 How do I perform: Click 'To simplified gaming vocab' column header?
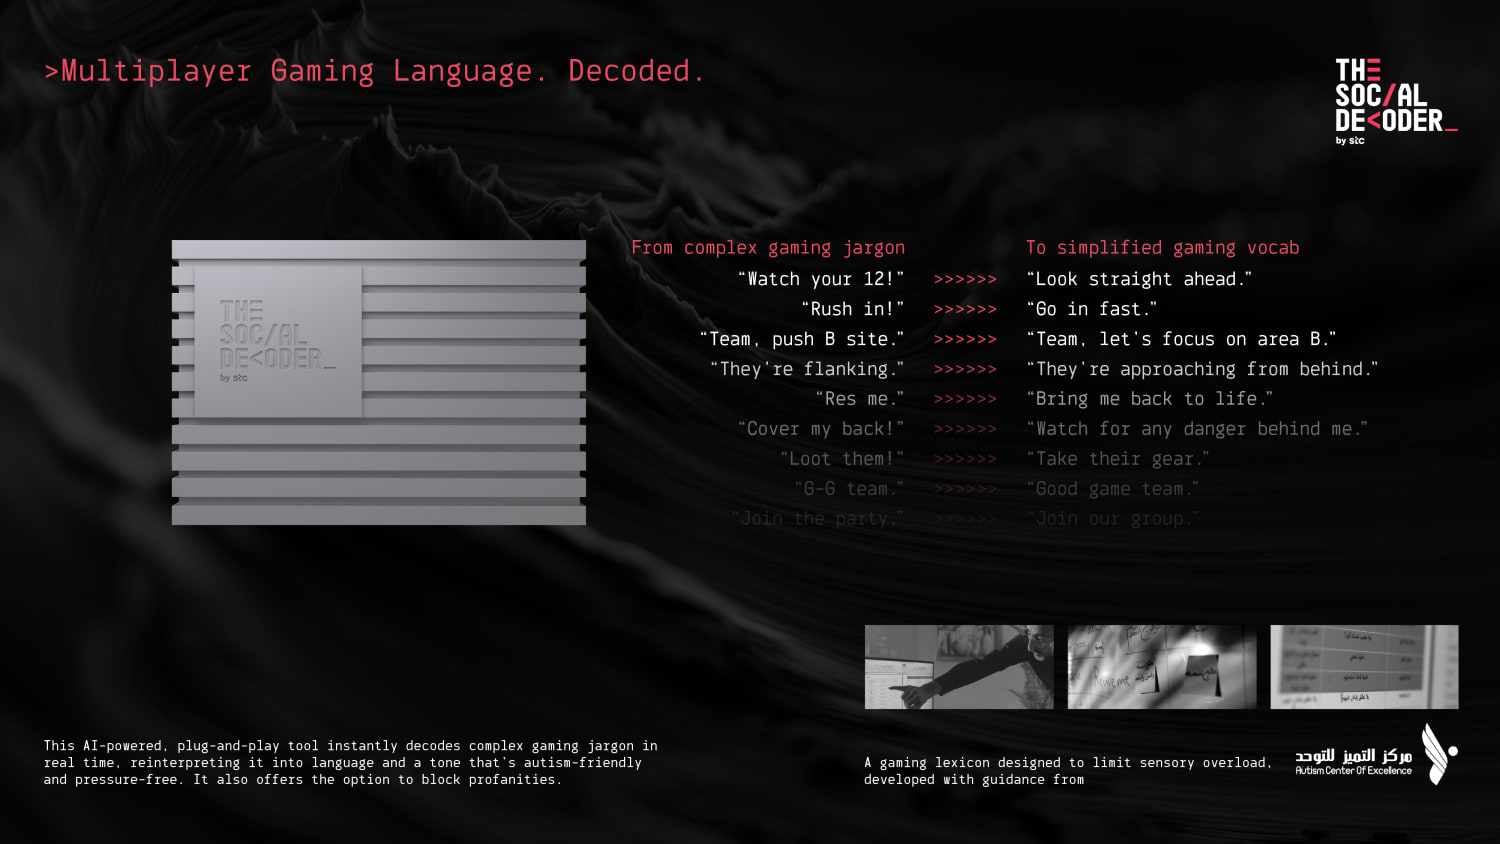click(x=1163, y=248)
